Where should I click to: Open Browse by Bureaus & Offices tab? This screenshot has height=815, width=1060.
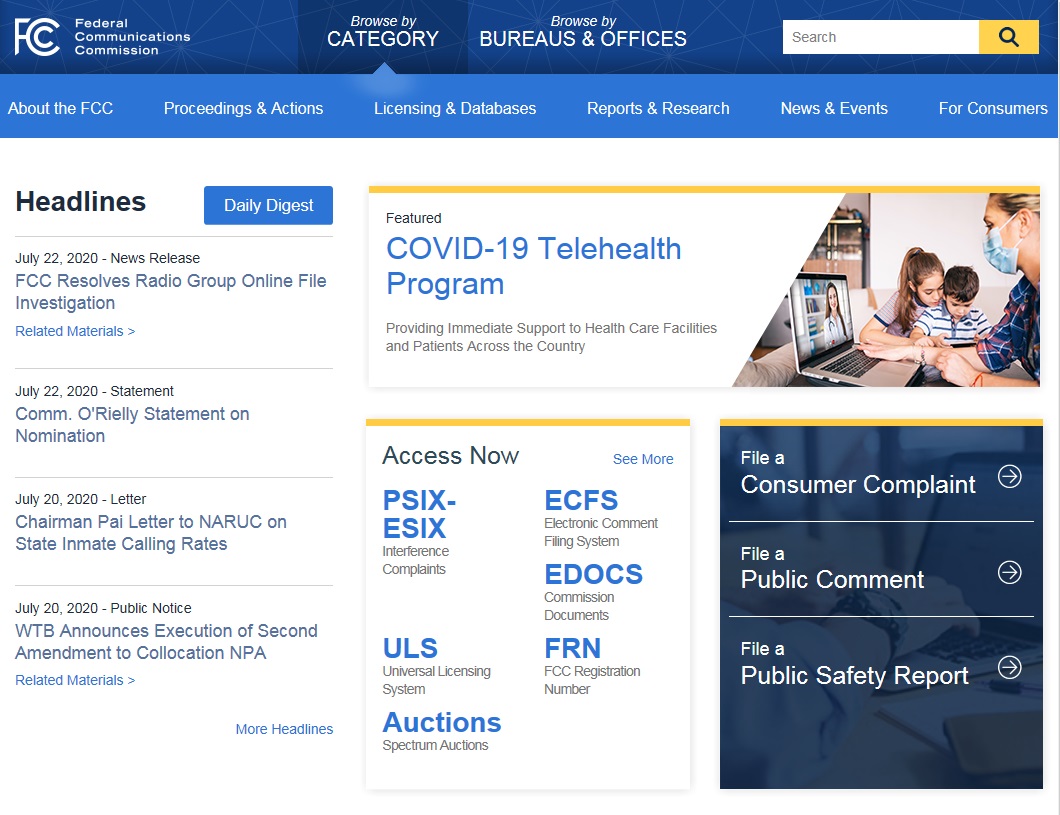[x=583, y=32]
